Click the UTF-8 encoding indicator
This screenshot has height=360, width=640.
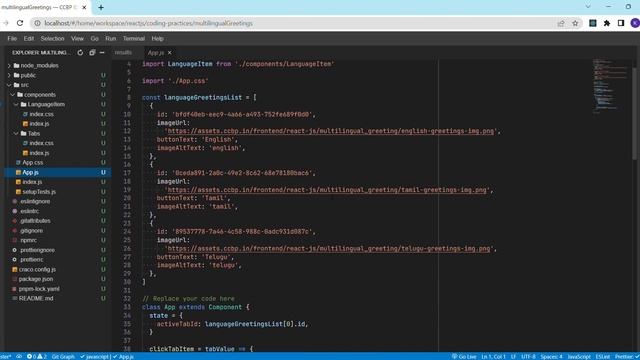click(528, 356)
